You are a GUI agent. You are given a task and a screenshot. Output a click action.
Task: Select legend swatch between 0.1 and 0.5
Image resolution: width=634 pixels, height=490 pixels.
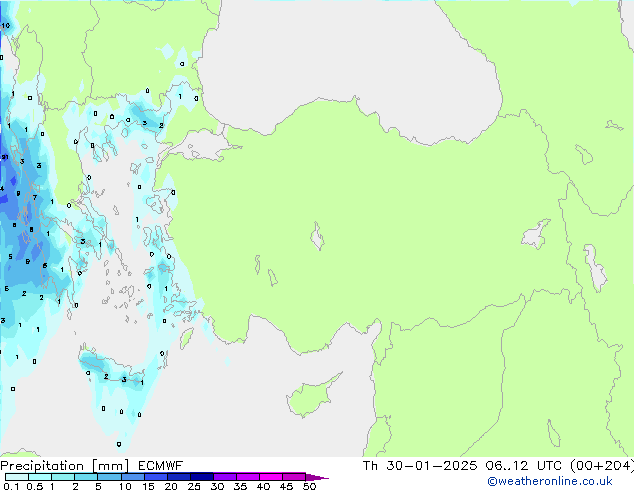17,477
